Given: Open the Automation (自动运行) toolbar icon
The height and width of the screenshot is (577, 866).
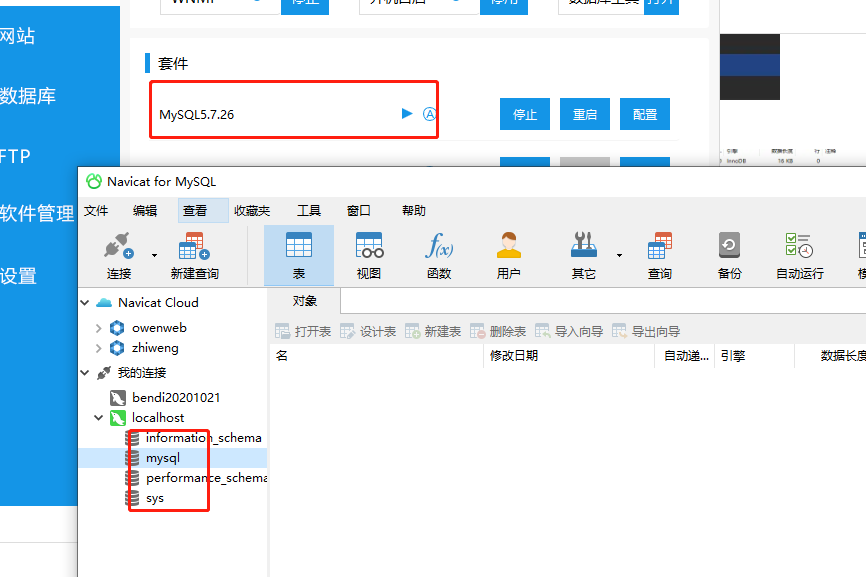Looking at the screenshot, I should tap(799, 246).
